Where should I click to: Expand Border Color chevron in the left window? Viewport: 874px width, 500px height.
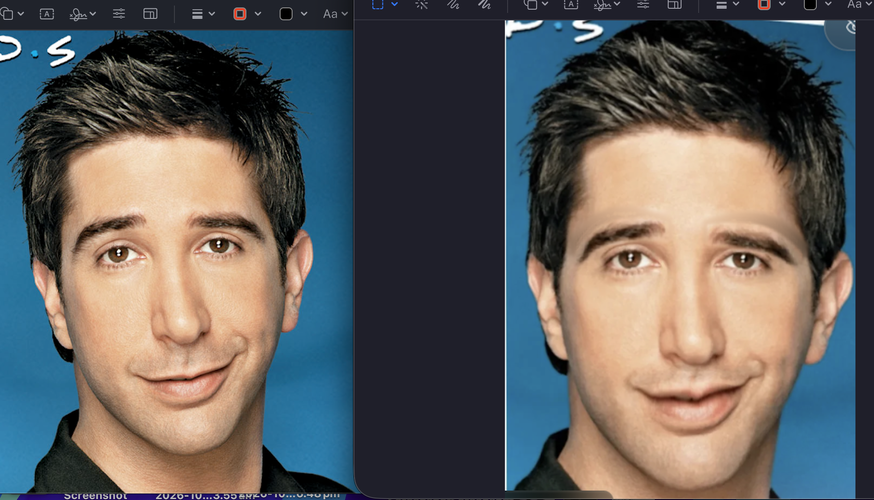click(258, 14)
